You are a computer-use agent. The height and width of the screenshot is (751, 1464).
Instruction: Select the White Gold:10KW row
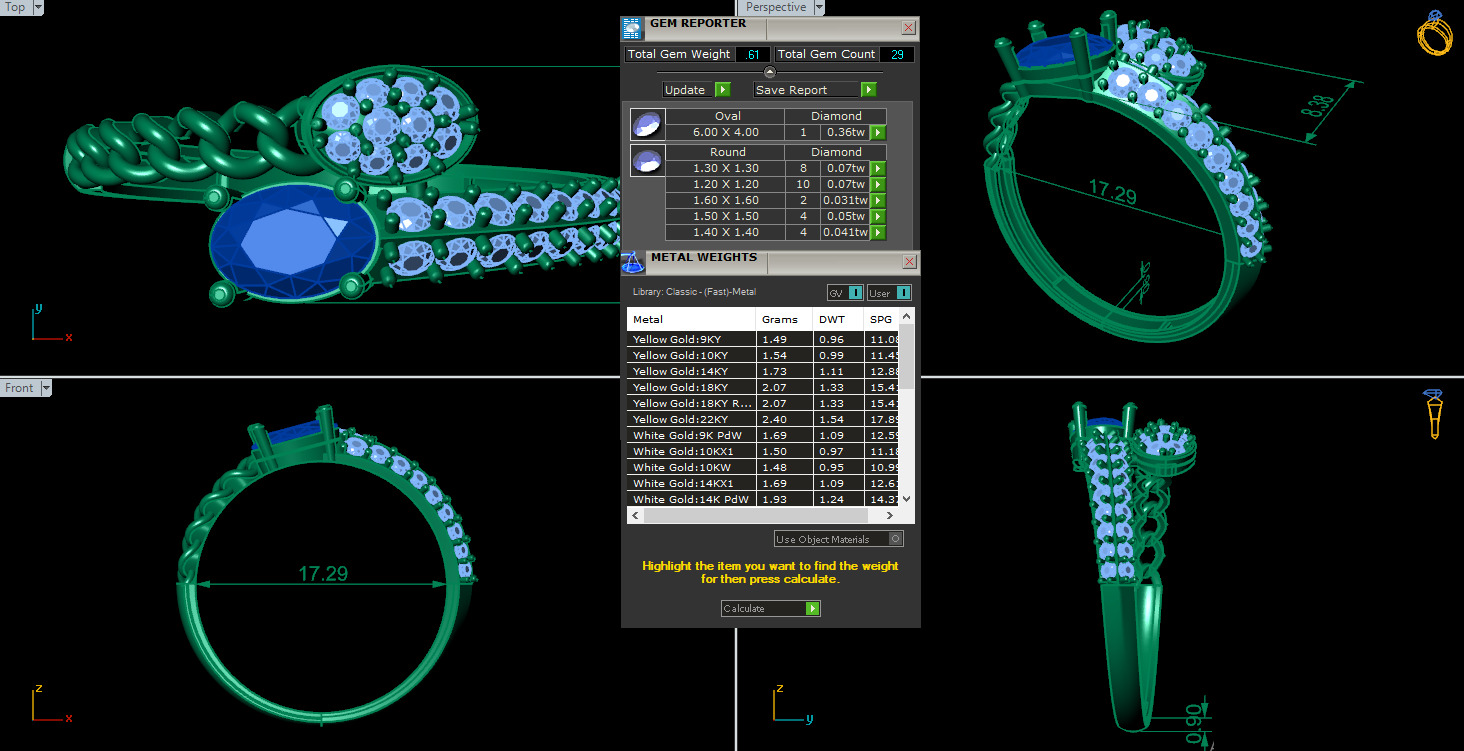coord(763,467)
